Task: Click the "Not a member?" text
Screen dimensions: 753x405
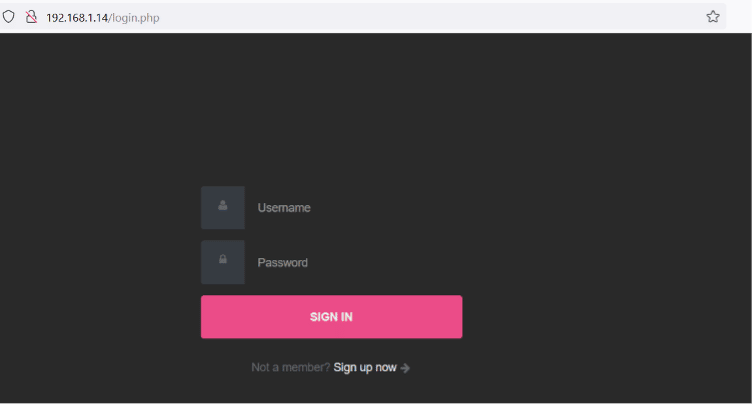Action: 290,368
